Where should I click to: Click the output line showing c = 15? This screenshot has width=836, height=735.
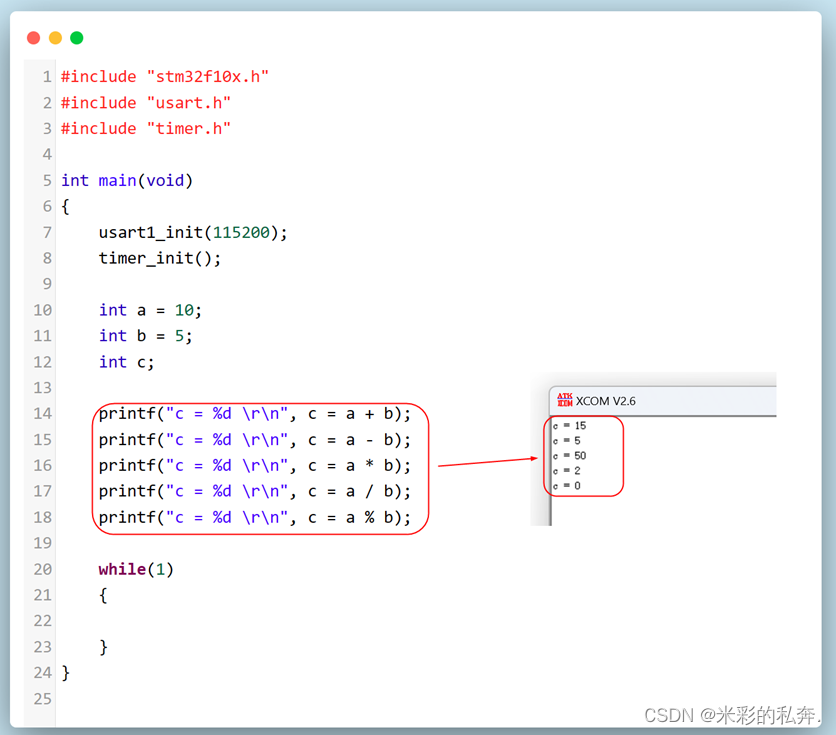click(x=566, y=425)
